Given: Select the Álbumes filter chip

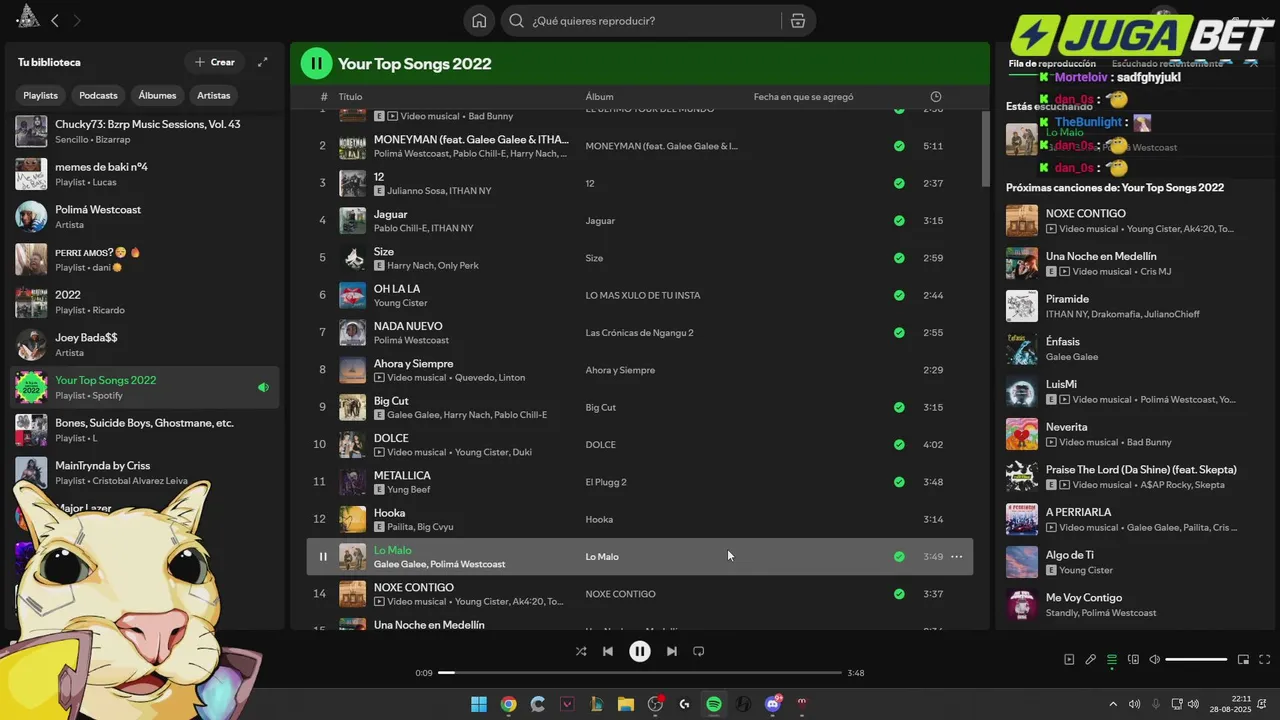Looking at the screenshot, I should pyautogui.click(x=157, y=95).
